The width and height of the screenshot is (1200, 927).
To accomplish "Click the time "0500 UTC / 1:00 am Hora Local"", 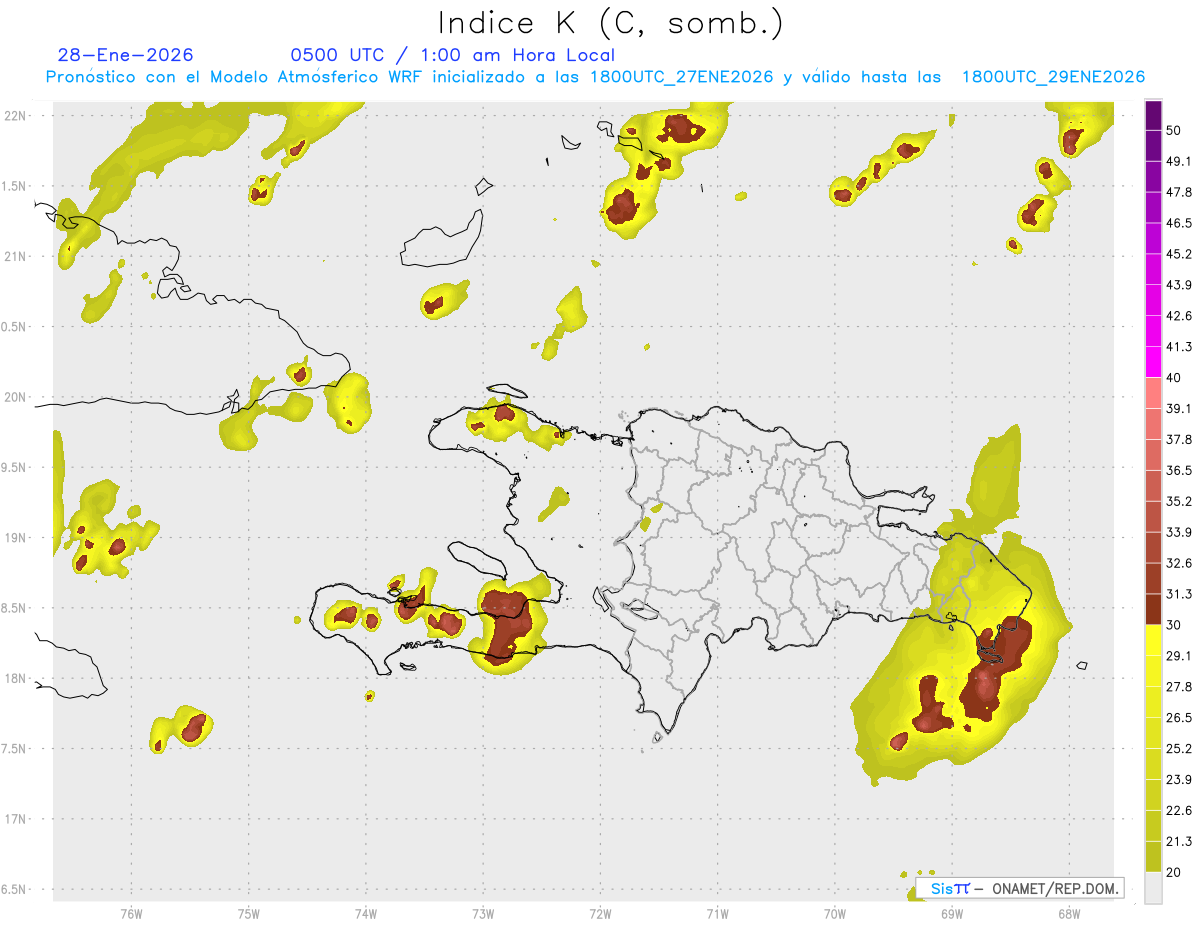I will [453, 55].
